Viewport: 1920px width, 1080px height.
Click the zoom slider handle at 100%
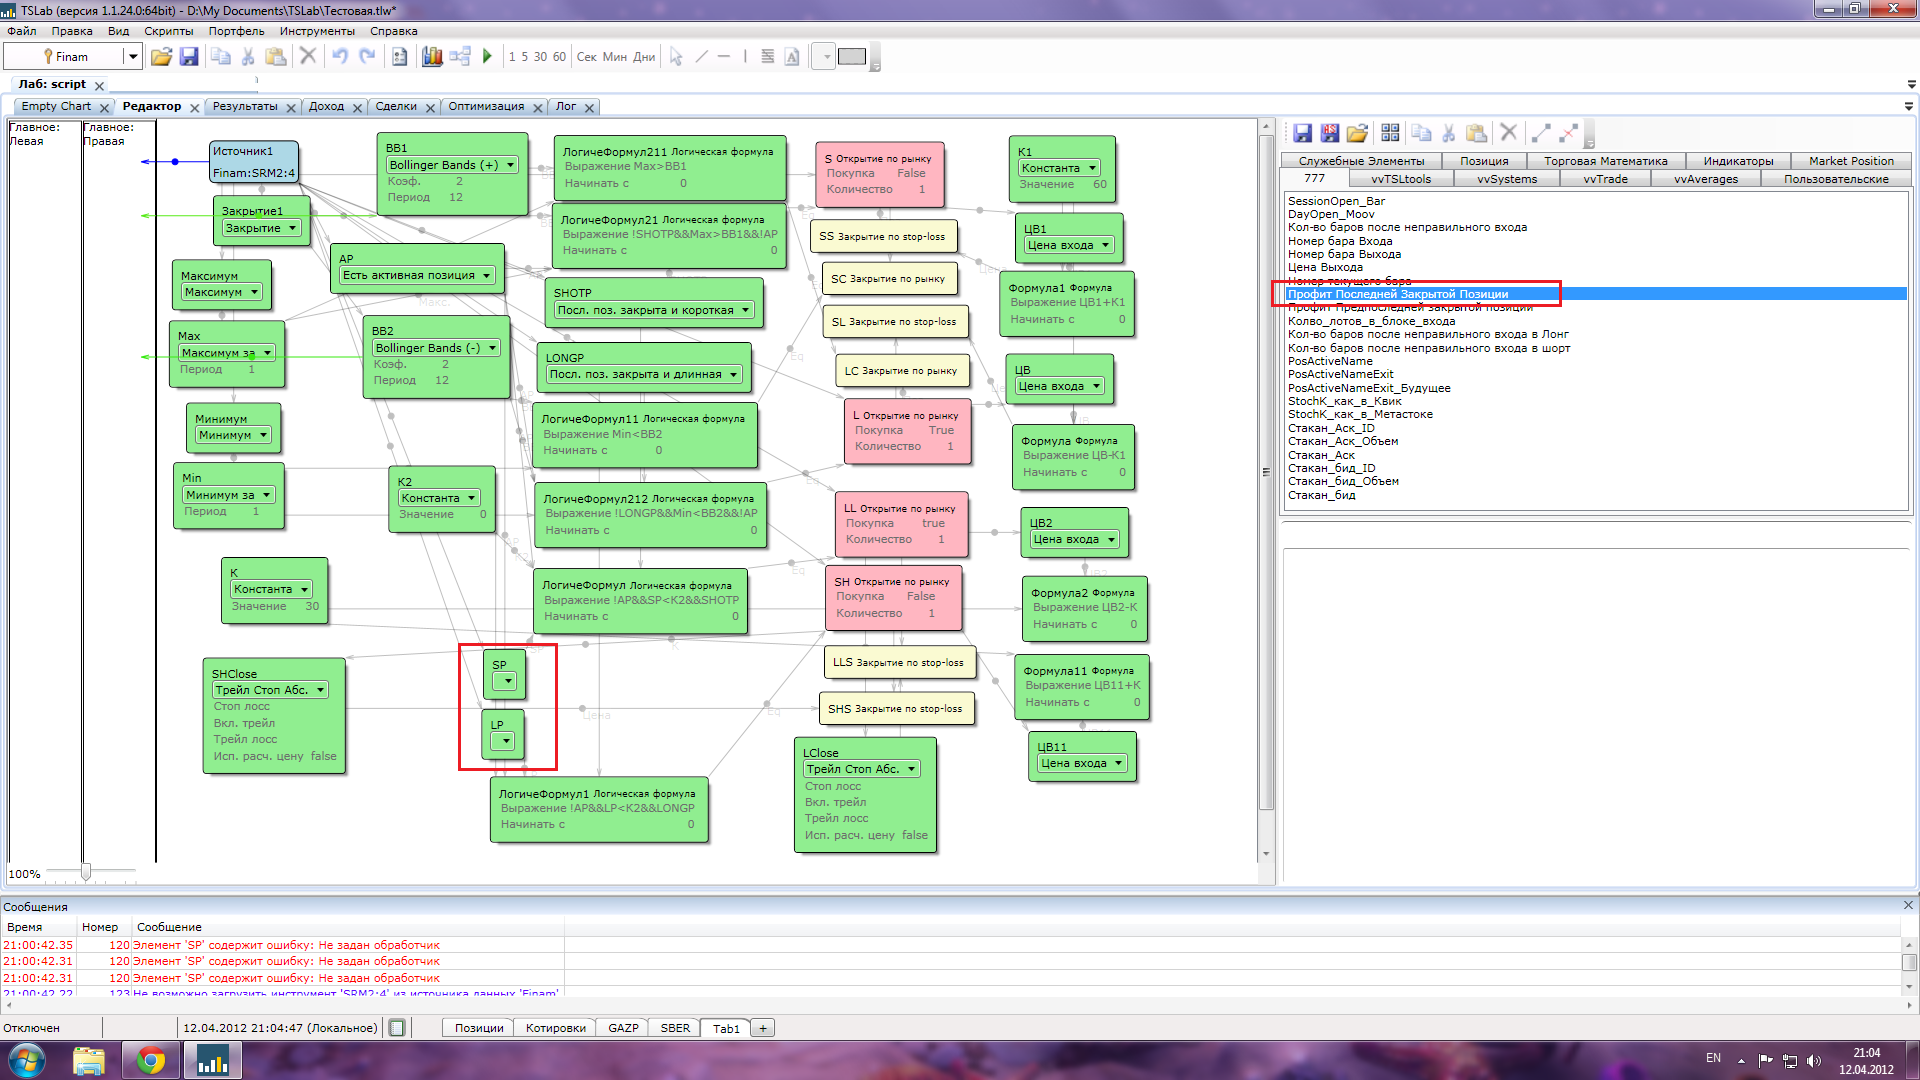(x=86, y=873)
